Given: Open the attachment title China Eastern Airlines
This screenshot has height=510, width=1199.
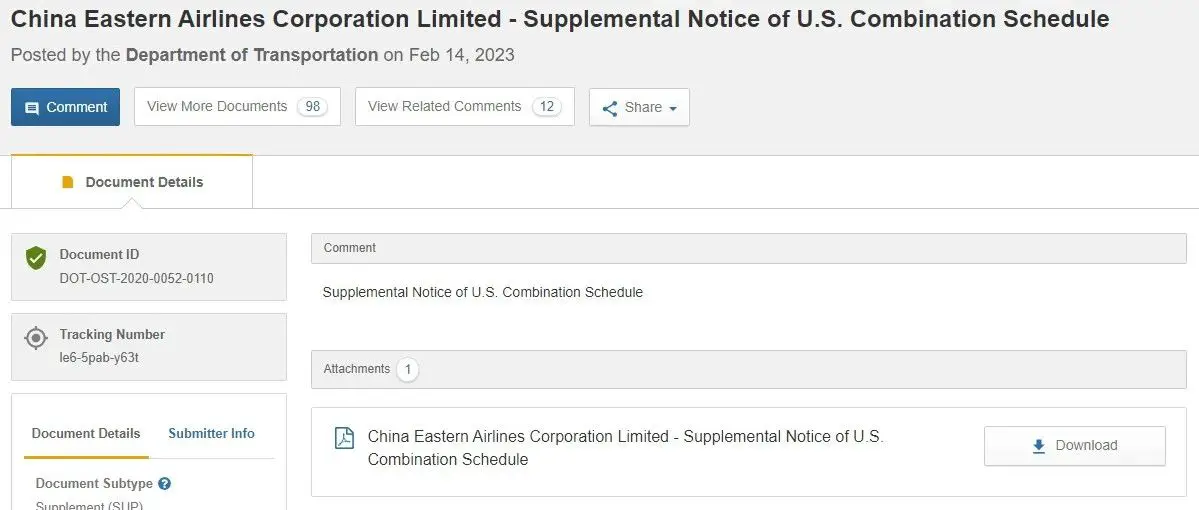Looking at the screenshot, I should pyautogui.click(x=625, y=448).
